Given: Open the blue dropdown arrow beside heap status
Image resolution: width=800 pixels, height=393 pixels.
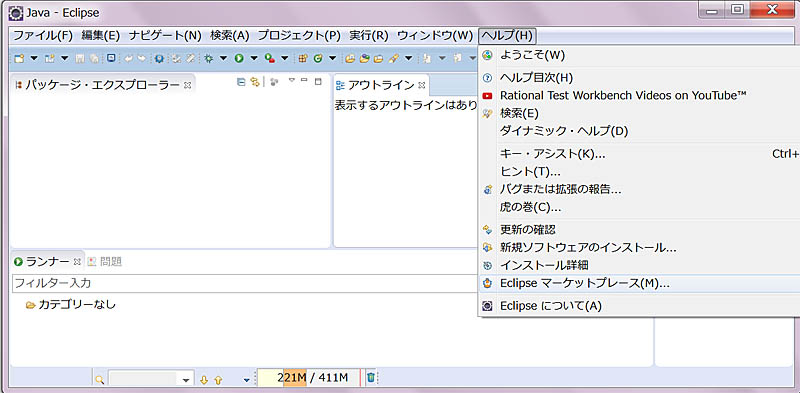Looking at the screenshot, I should [x=247, y=380].
